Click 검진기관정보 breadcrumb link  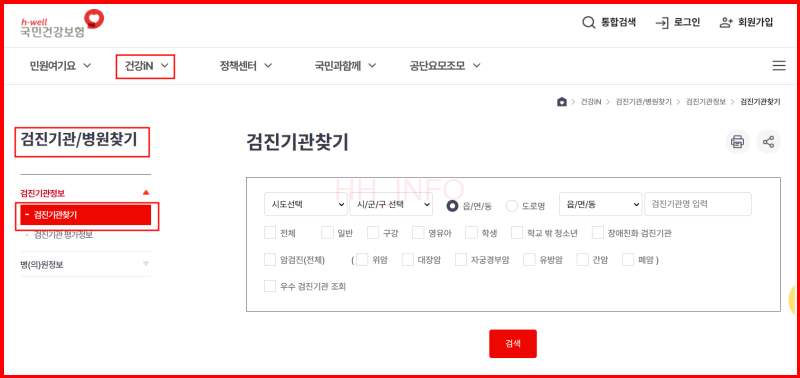(706, 102)
